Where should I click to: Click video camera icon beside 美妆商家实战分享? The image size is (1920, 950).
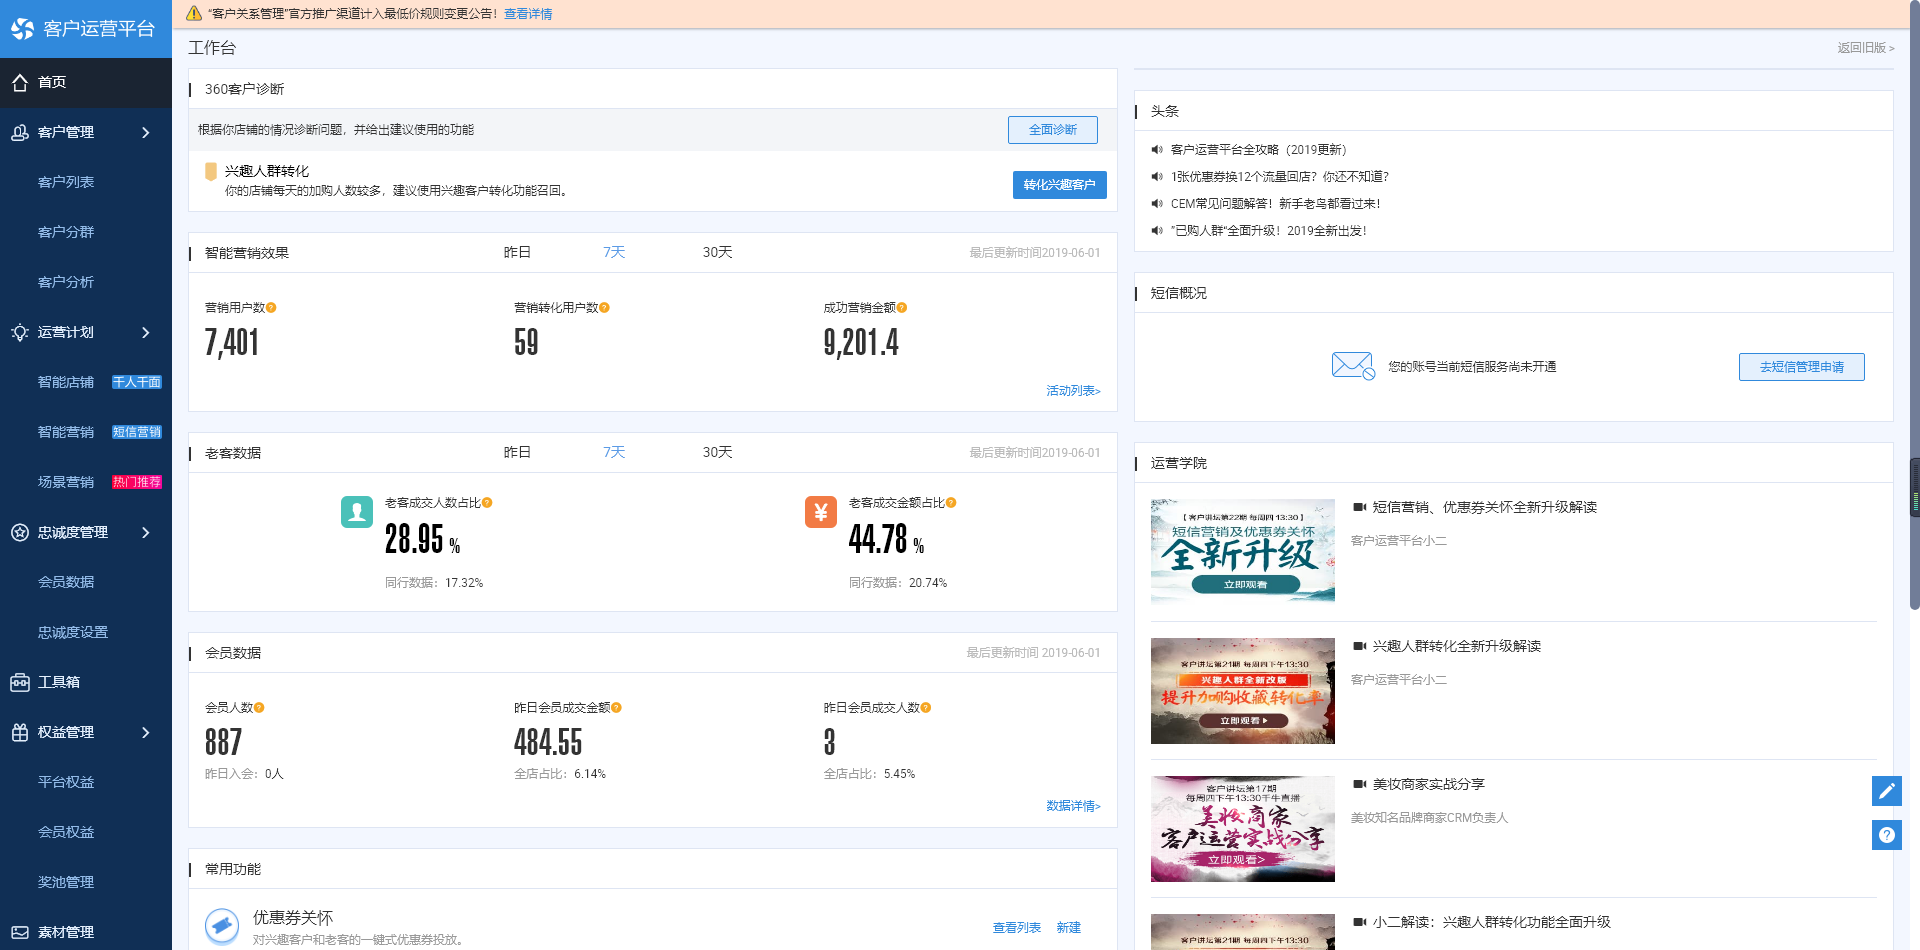click(1359, 784)
